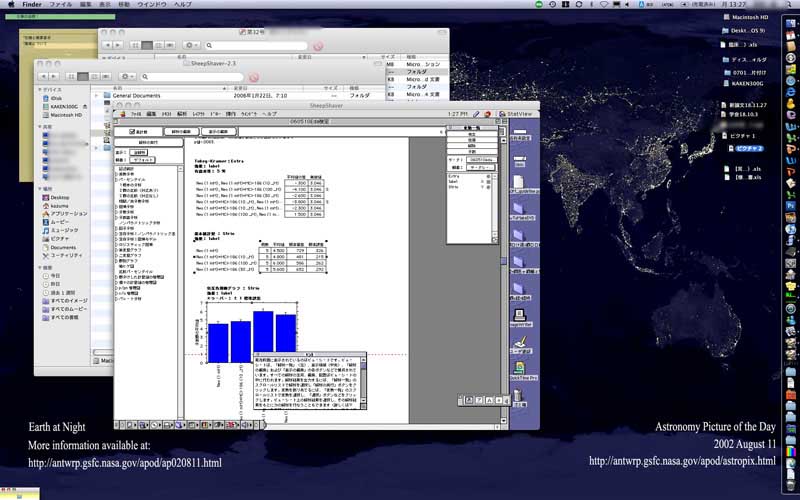
Task: Open Finder menu in macOS menu bar
Action: (x=32, y=4)
